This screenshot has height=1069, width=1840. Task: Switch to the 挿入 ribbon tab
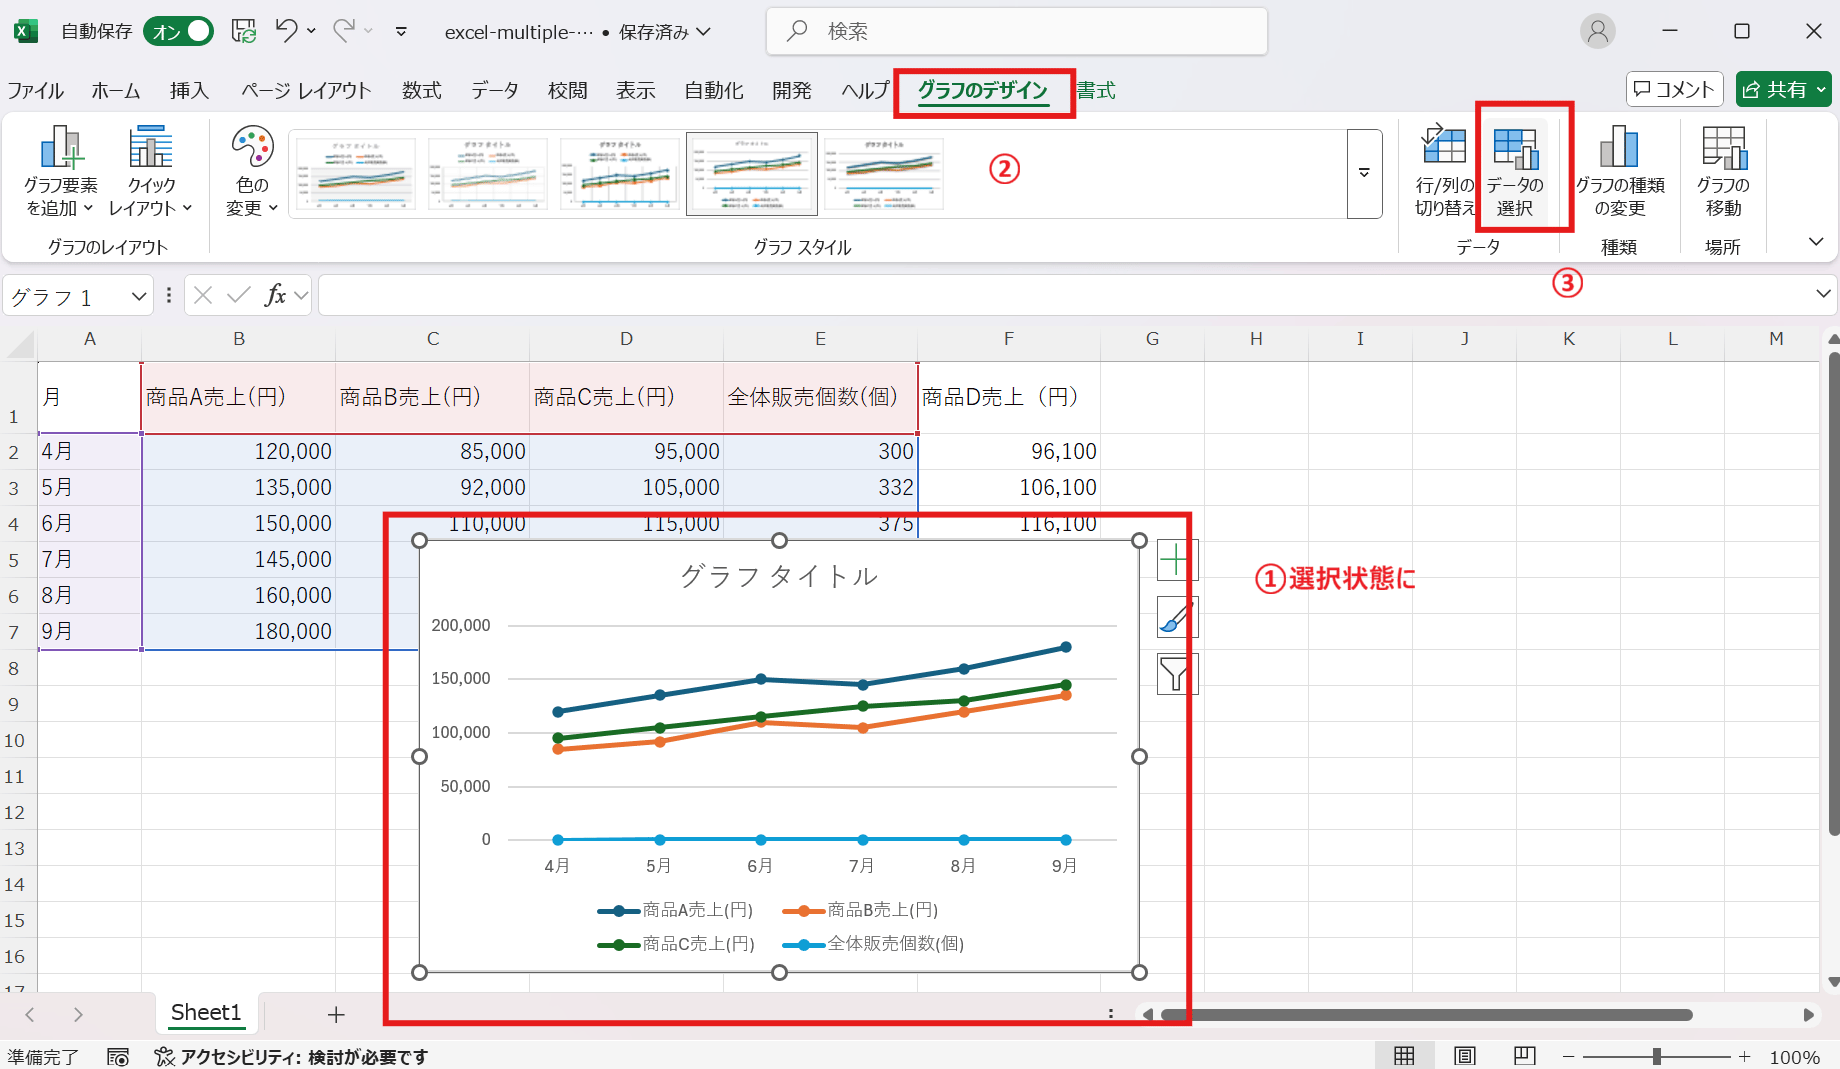coord(190,90)
